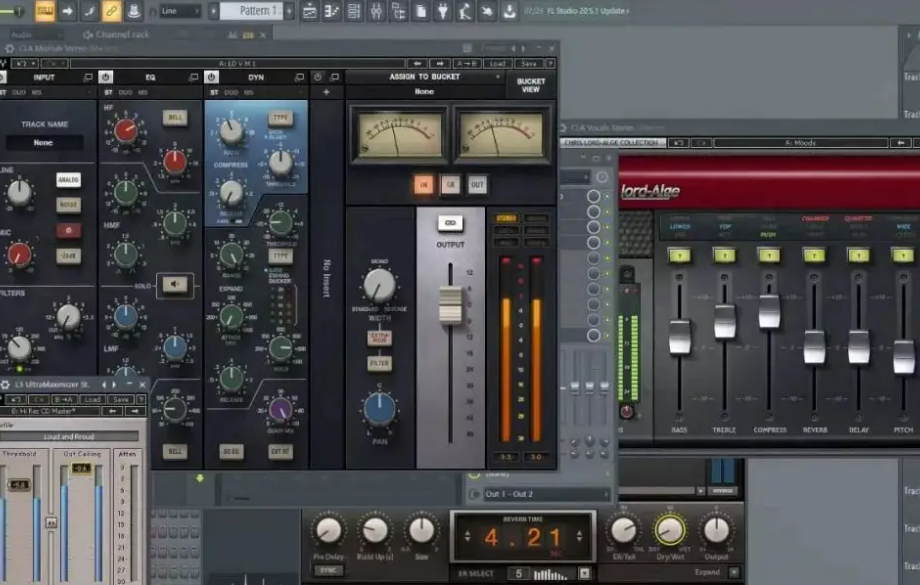Click the download arrow icon in FL Studio toolbar
The height and width of the screenshot is (585, 920).
pos(509,11)
